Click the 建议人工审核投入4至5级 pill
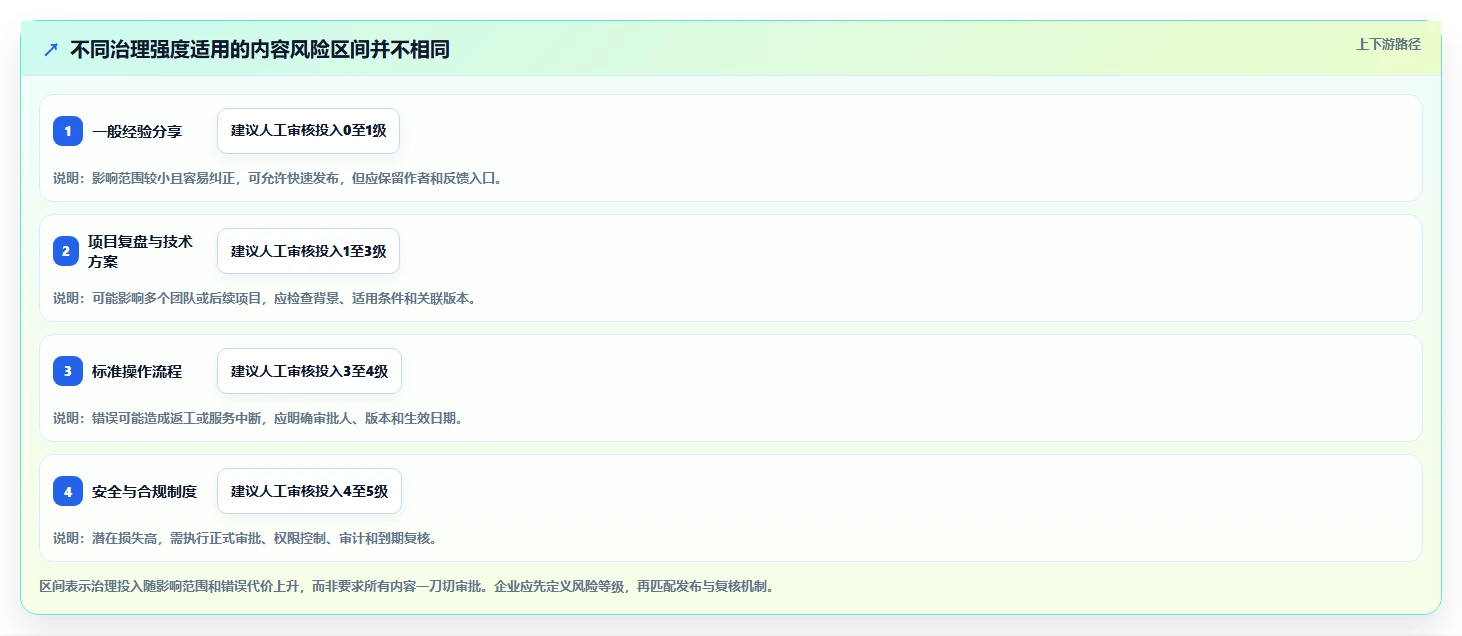Image resolution: width=1462 pixels, height=636 pixels. coord(309,491)
